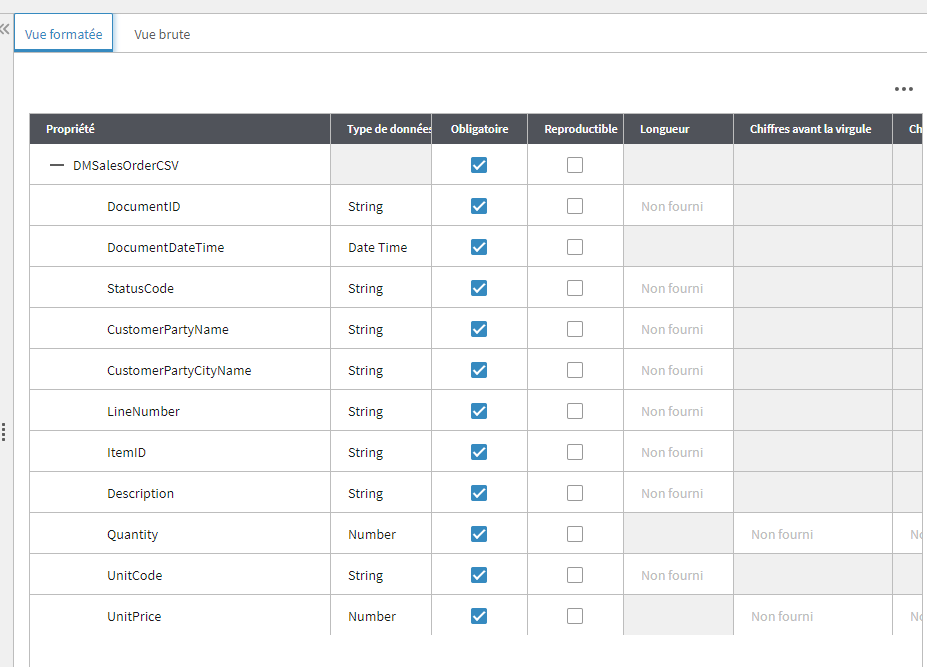
Task: Check Reproductible for StatusCode
Action: pos(575,288)
